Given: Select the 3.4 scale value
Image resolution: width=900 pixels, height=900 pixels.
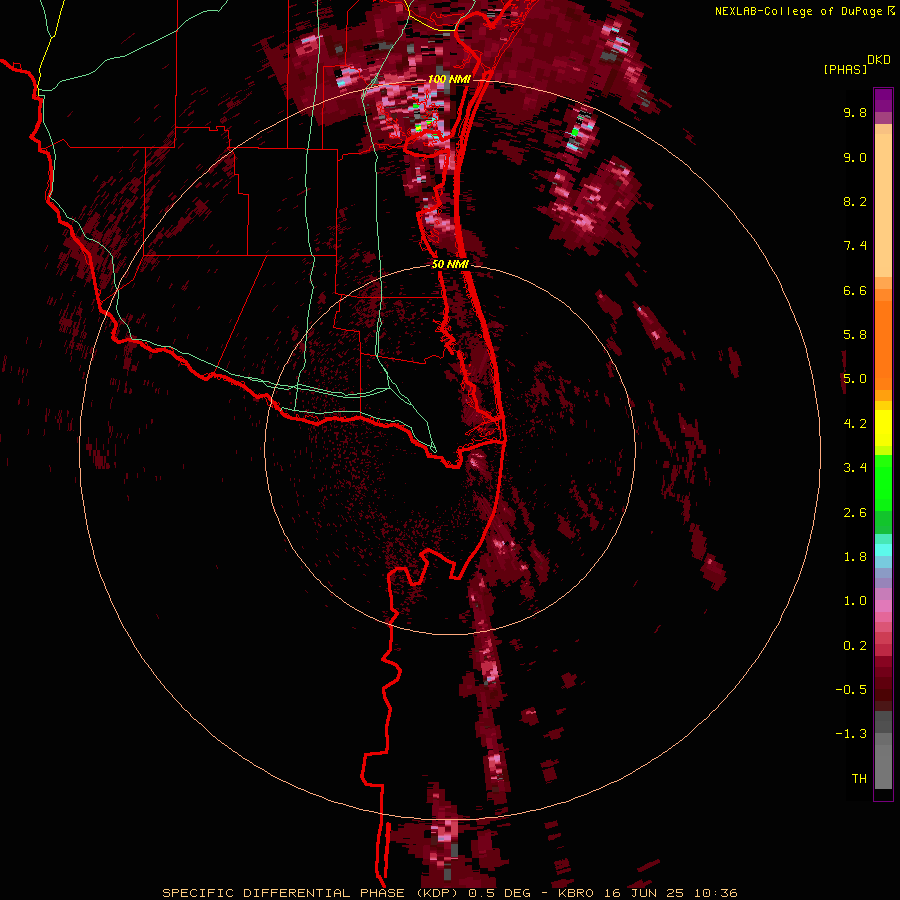Looking at the screenshot, I should 855,468.
